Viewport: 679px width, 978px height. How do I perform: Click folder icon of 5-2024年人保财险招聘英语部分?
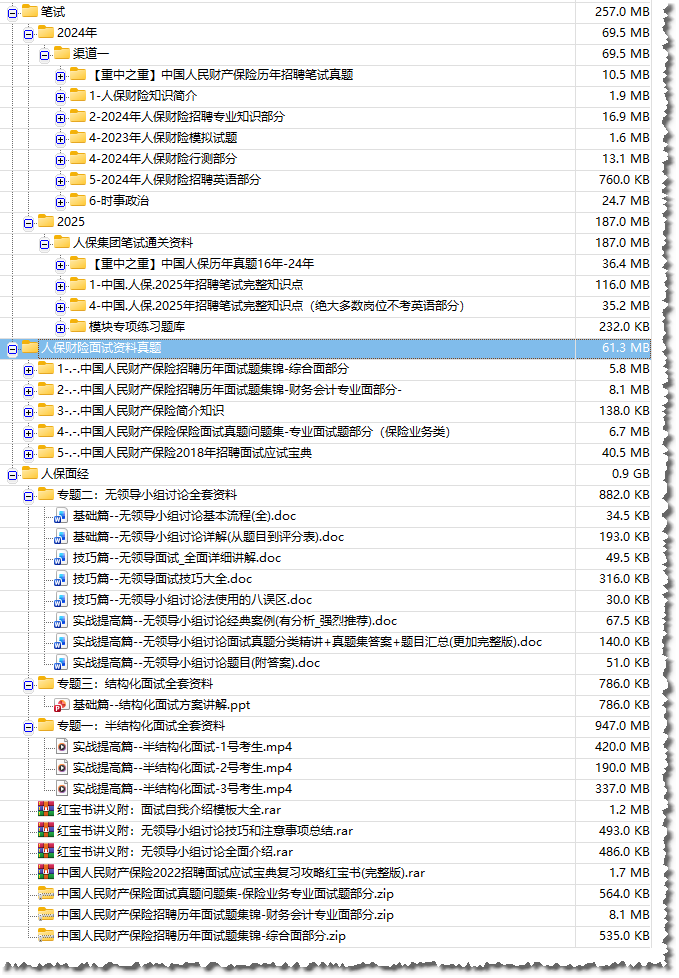point(77,180)
